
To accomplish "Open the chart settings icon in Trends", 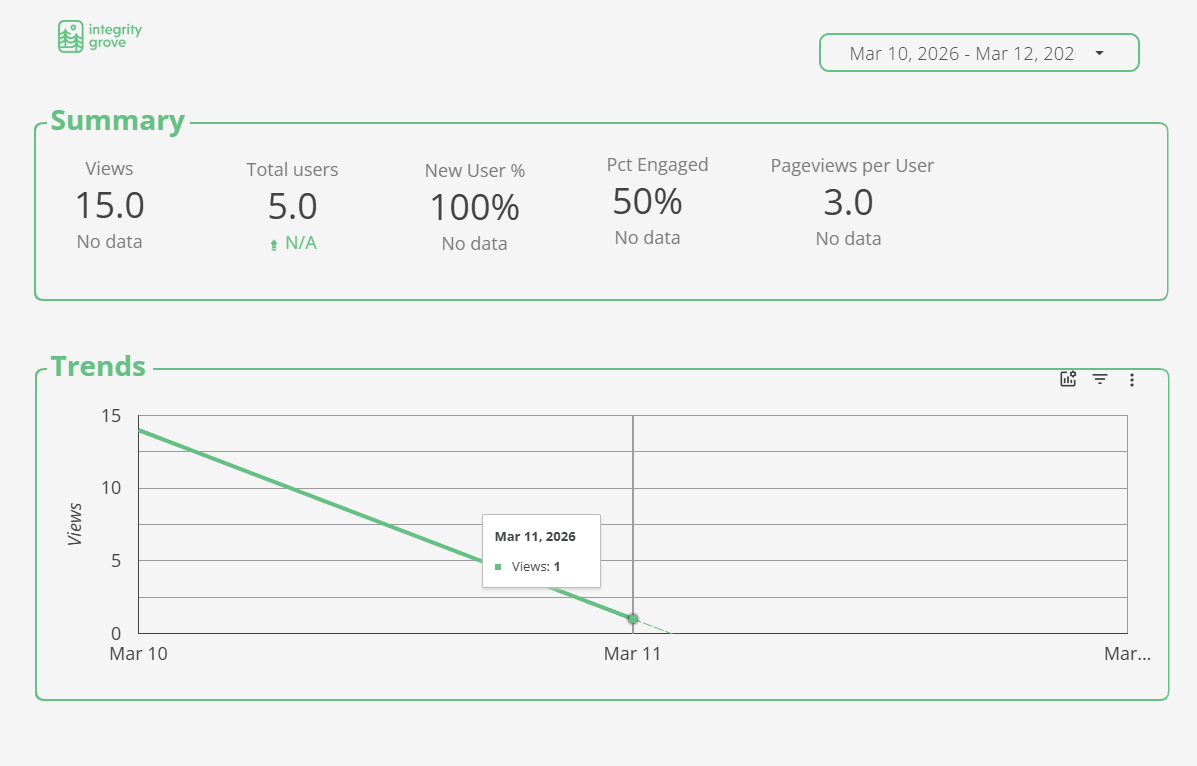I will (1068, 379).
